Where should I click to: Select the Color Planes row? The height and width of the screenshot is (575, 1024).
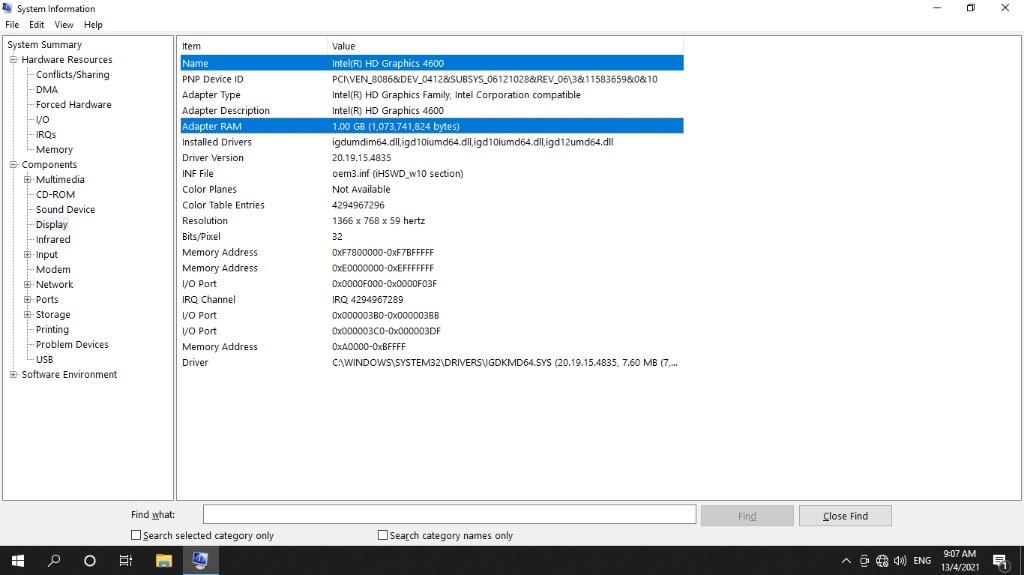[x=432, y=189]
